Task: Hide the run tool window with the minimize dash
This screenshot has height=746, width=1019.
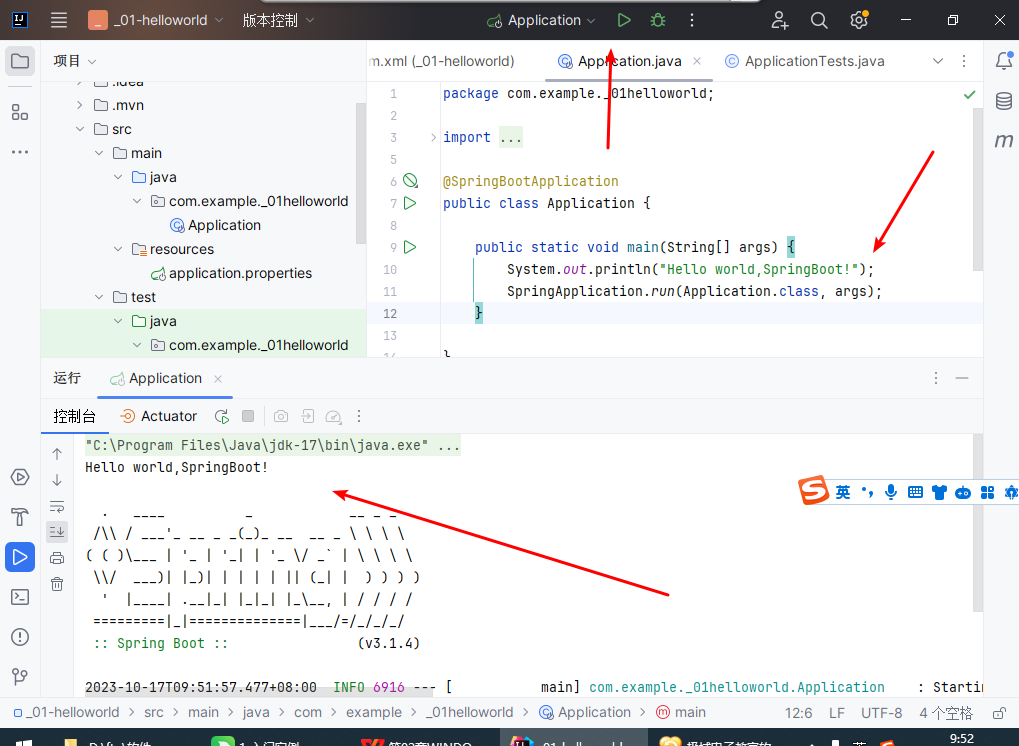Action: coord(962,378)
